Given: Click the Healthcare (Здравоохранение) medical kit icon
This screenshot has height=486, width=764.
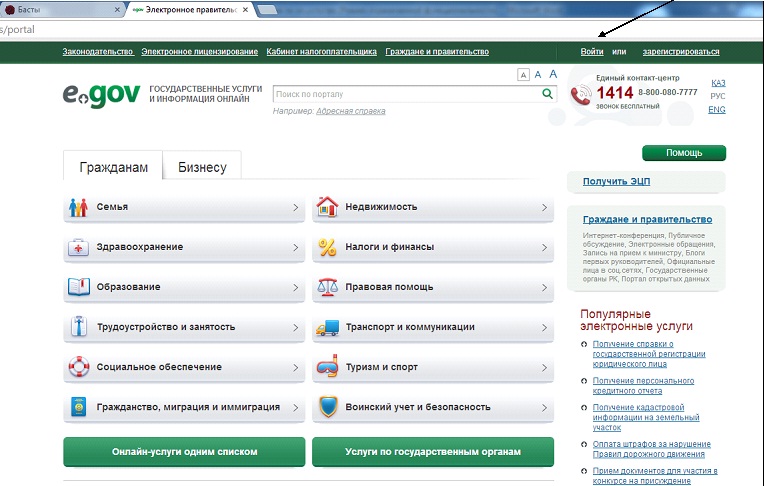Looking at the screenshot, I should 78,248.
